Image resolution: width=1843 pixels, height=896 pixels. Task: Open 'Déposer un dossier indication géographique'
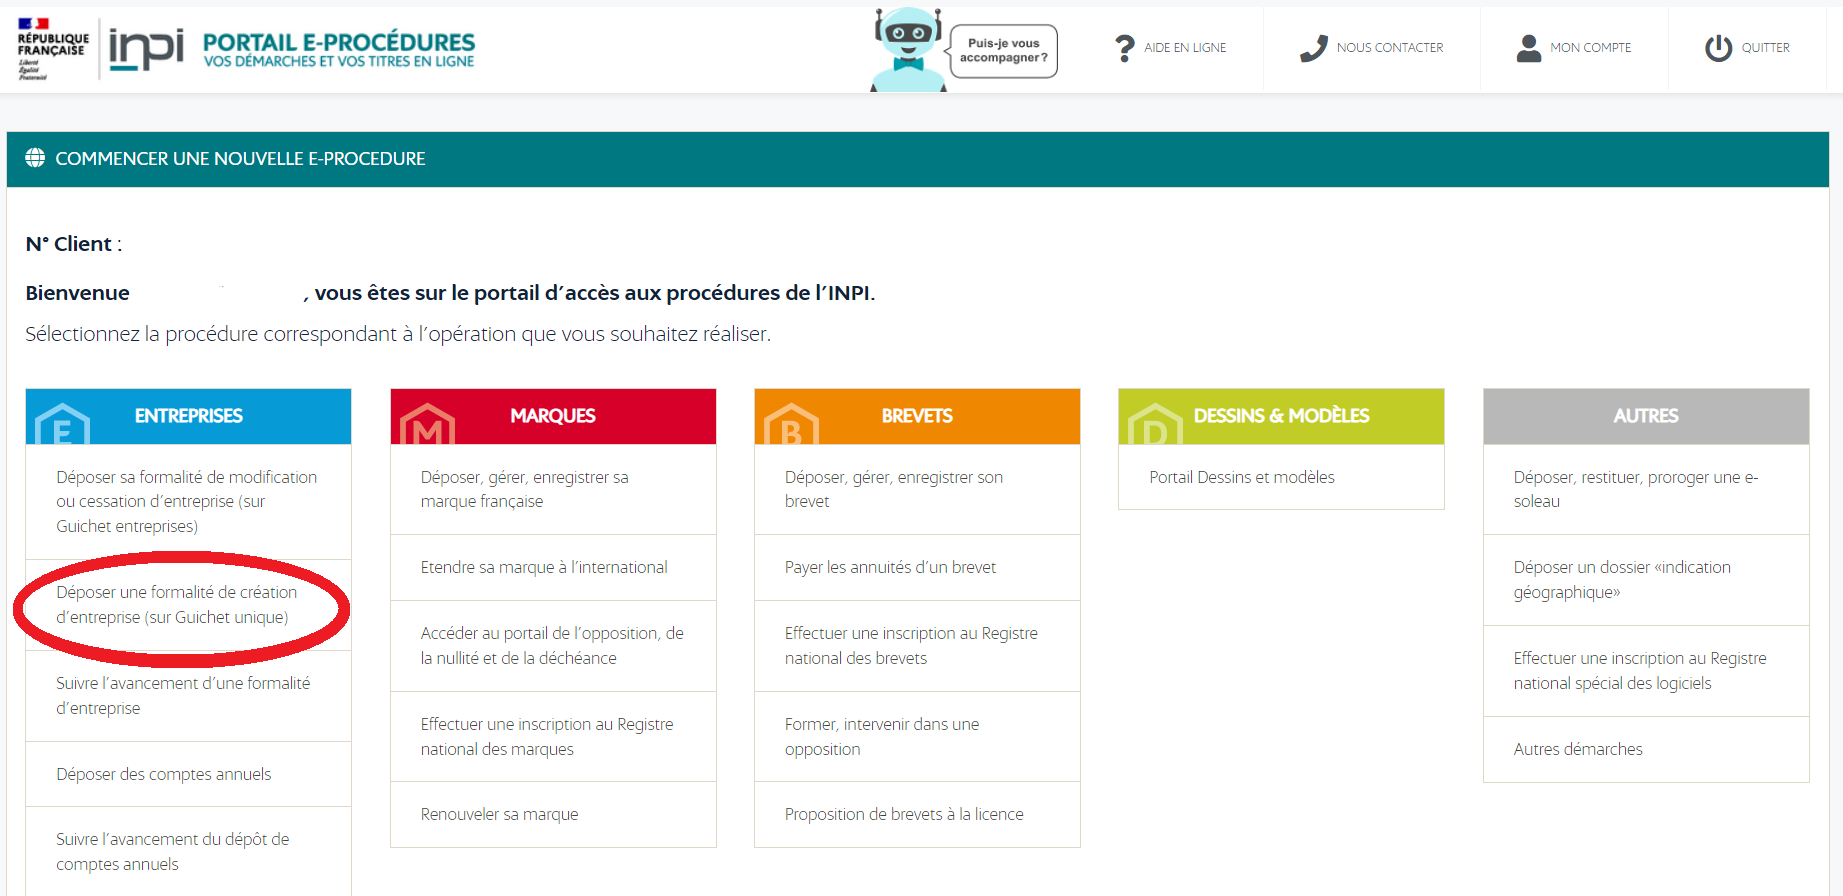tap(1621, 580)
